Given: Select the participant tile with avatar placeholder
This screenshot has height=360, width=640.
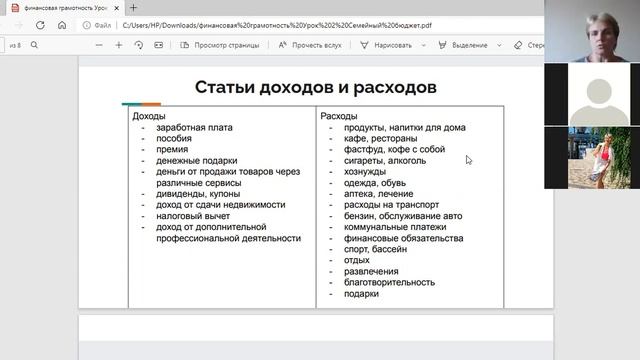Looking at the screenshot, I should [592, 94].
